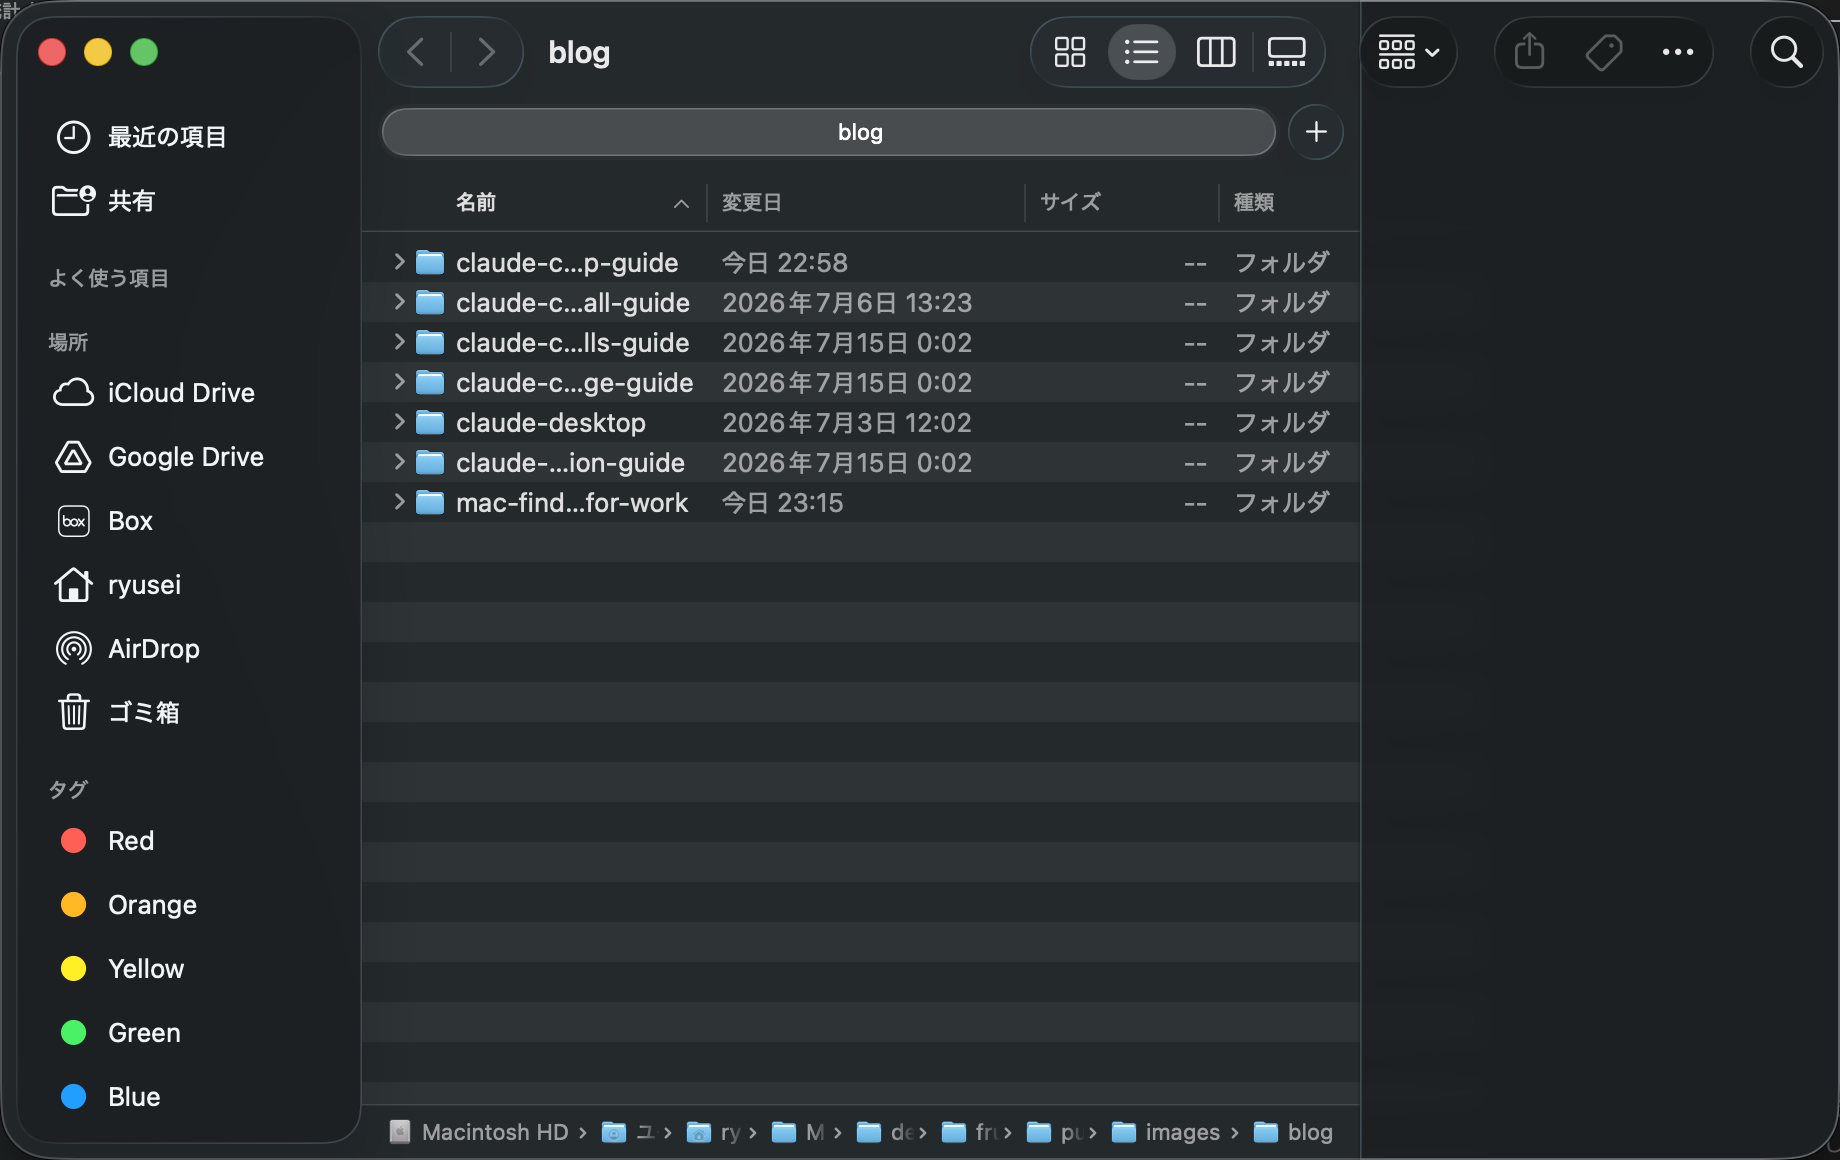Select claude-c...all-guide file name

[573, 302]
